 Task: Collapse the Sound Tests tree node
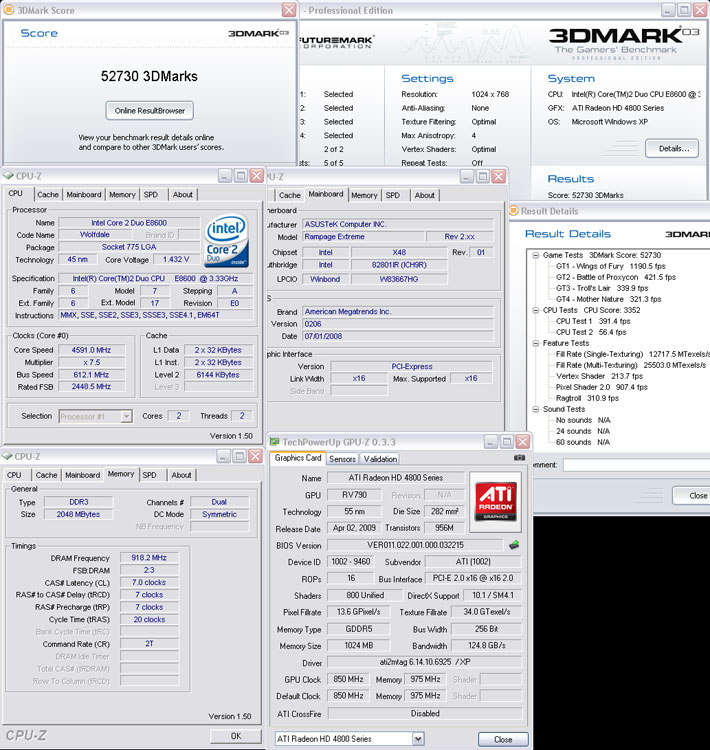click(536, 409)
